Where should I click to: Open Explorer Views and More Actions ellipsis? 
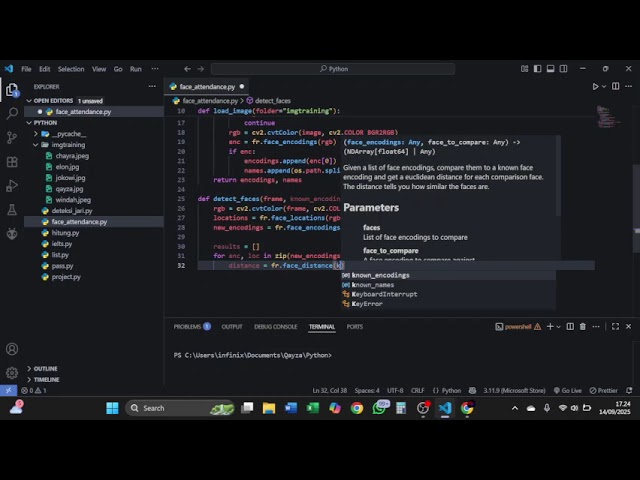[x=152, y=87]
